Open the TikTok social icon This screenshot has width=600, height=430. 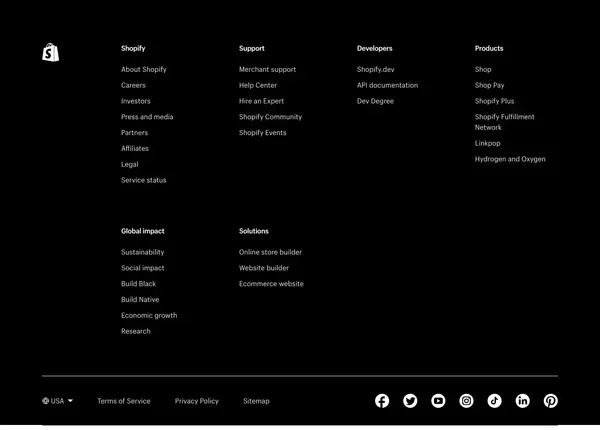click(x=494, y=401)
